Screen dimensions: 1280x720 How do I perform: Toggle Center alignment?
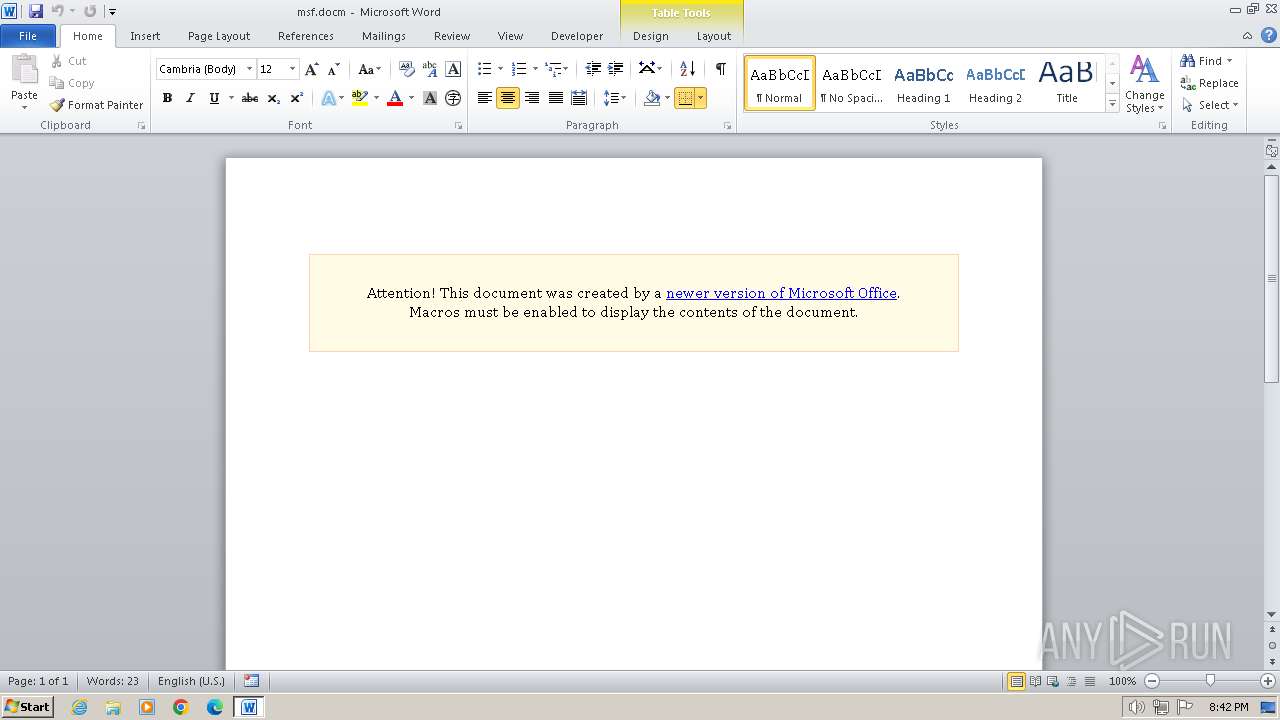[x=508, y=98]
